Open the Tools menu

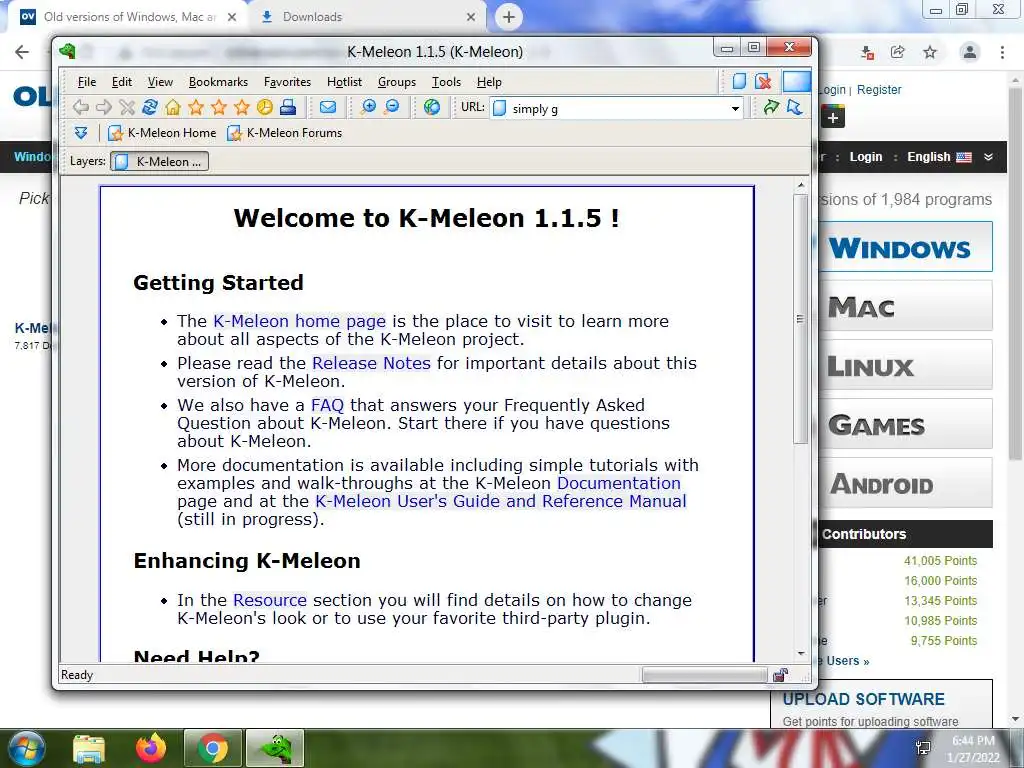[446, 82]
